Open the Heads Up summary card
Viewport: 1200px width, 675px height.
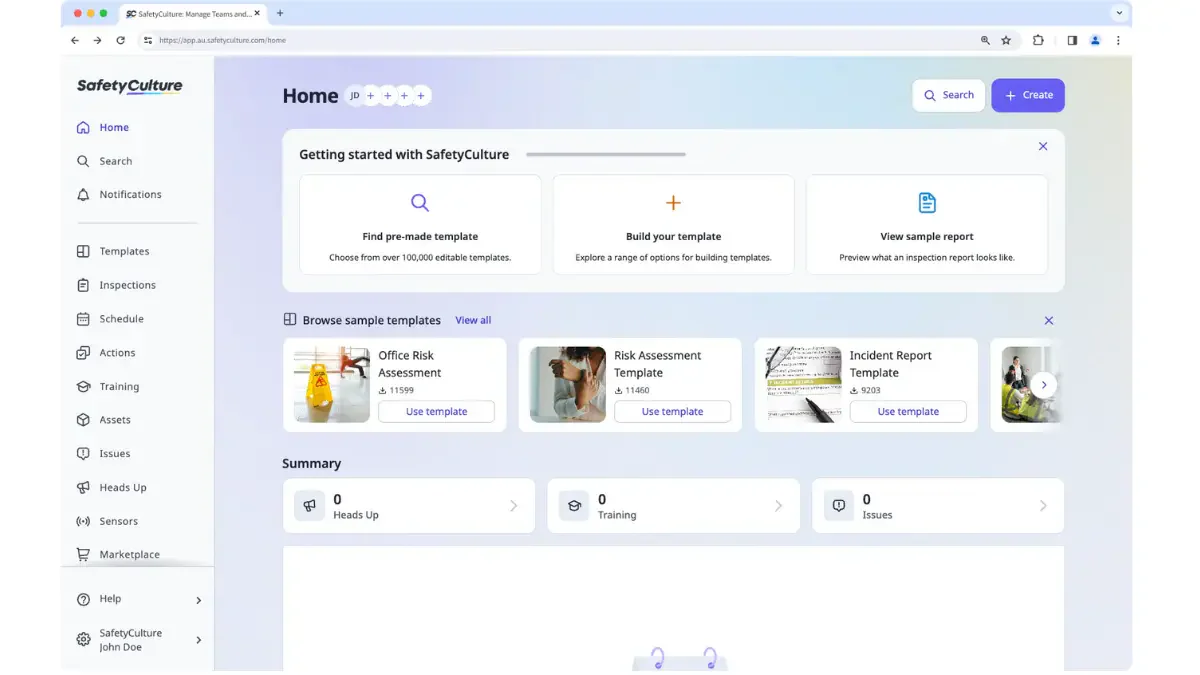409,506
